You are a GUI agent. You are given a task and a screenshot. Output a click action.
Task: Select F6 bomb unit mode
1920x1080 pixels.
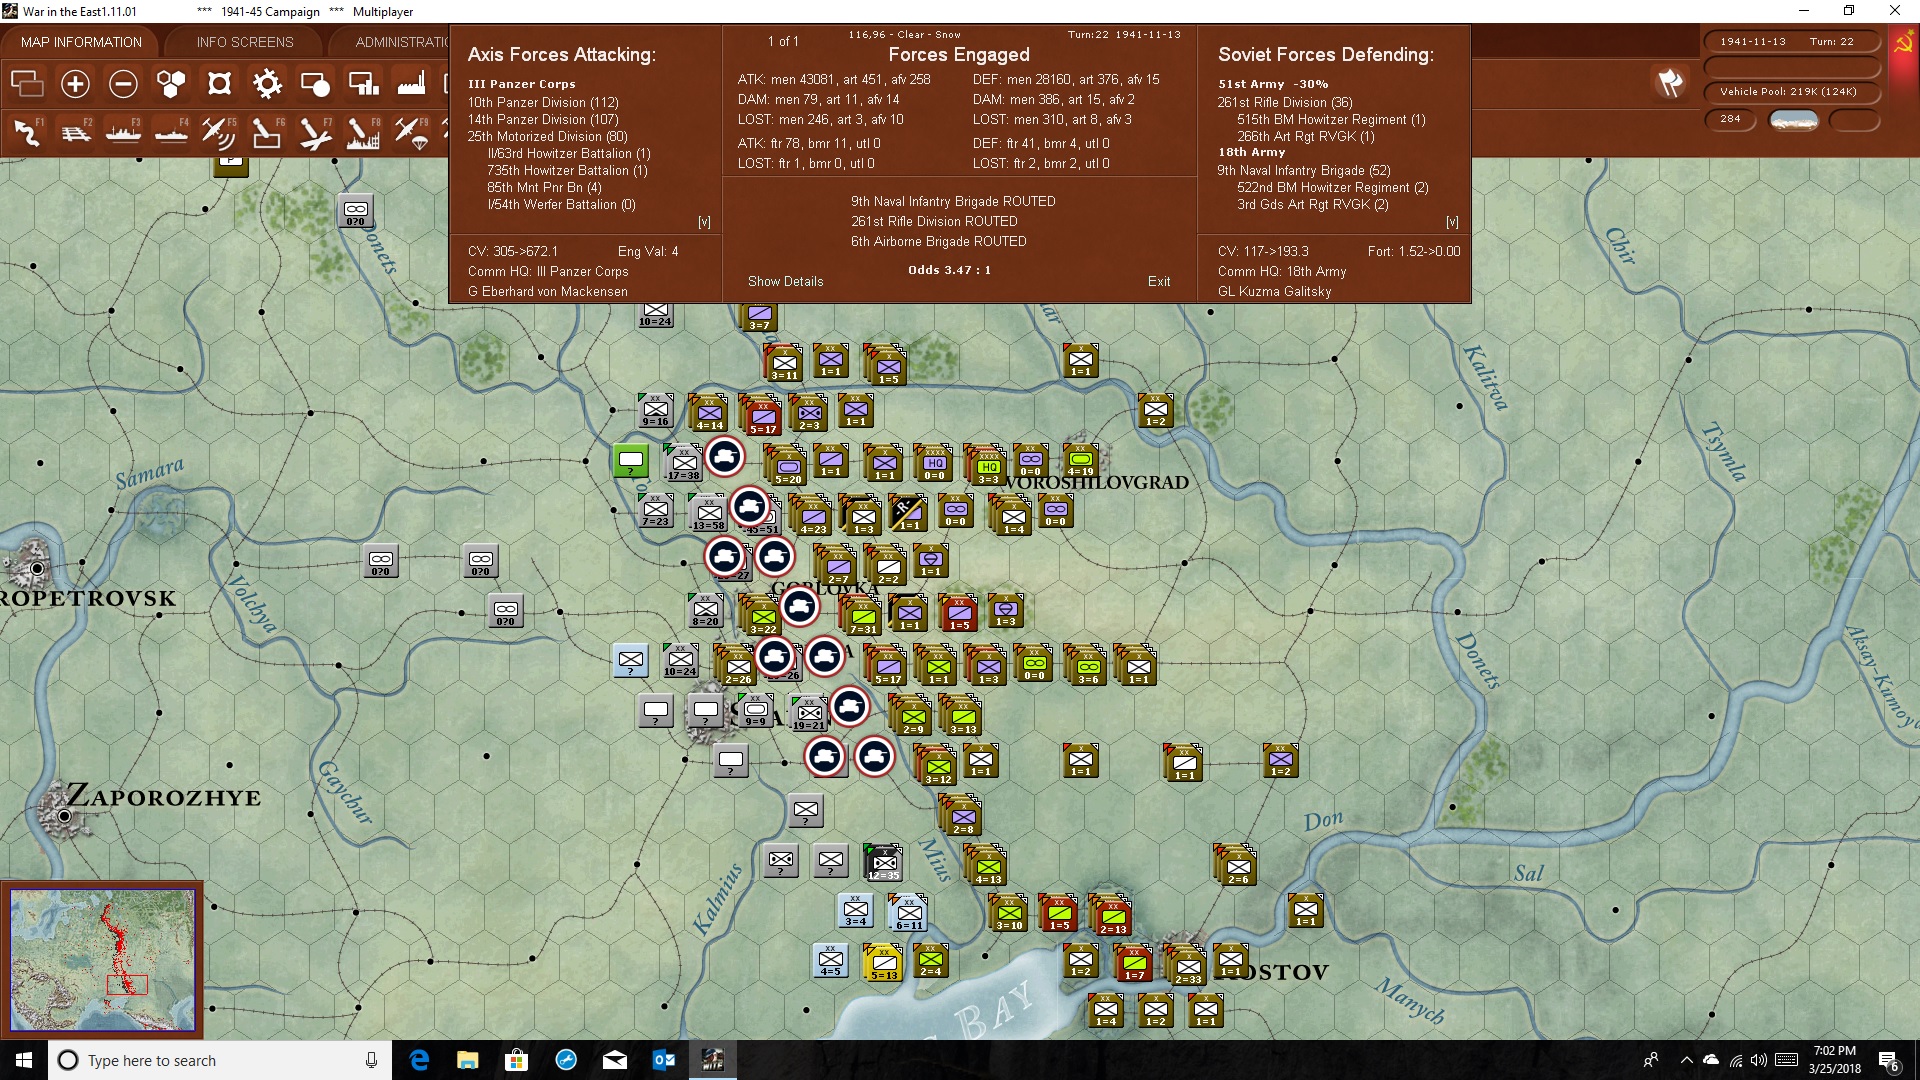point(267,132)
